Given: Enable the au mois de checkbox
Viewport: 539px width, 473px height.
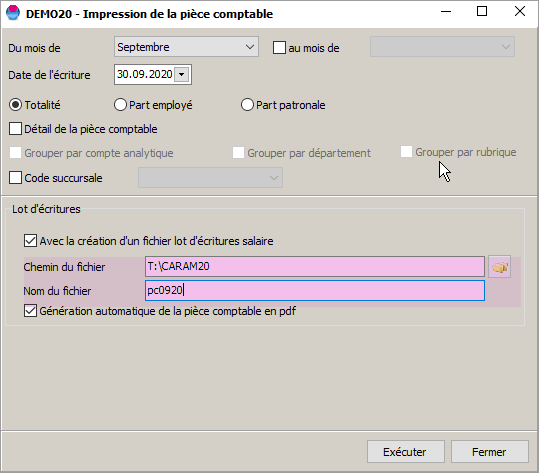Looking at the screenshot, I should 279,47.
